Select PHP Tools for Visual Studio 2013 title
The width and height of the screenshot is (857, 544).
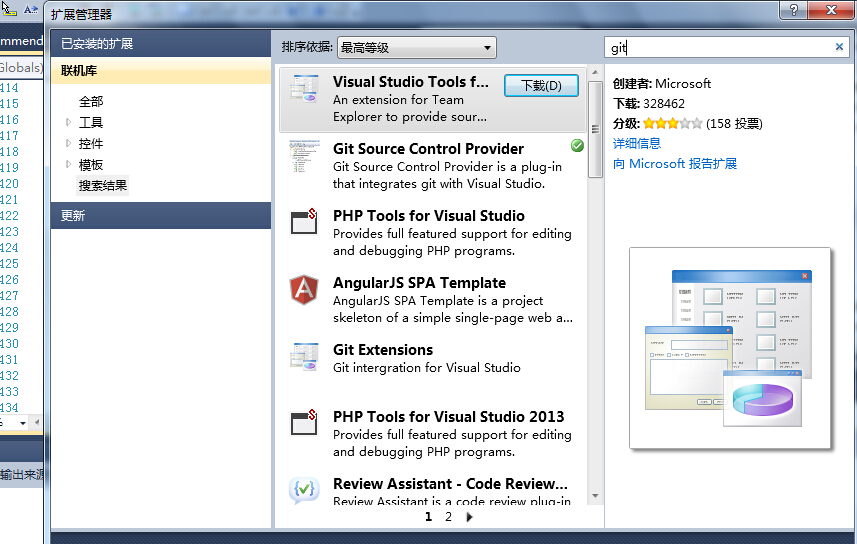[x=449, y=417]
